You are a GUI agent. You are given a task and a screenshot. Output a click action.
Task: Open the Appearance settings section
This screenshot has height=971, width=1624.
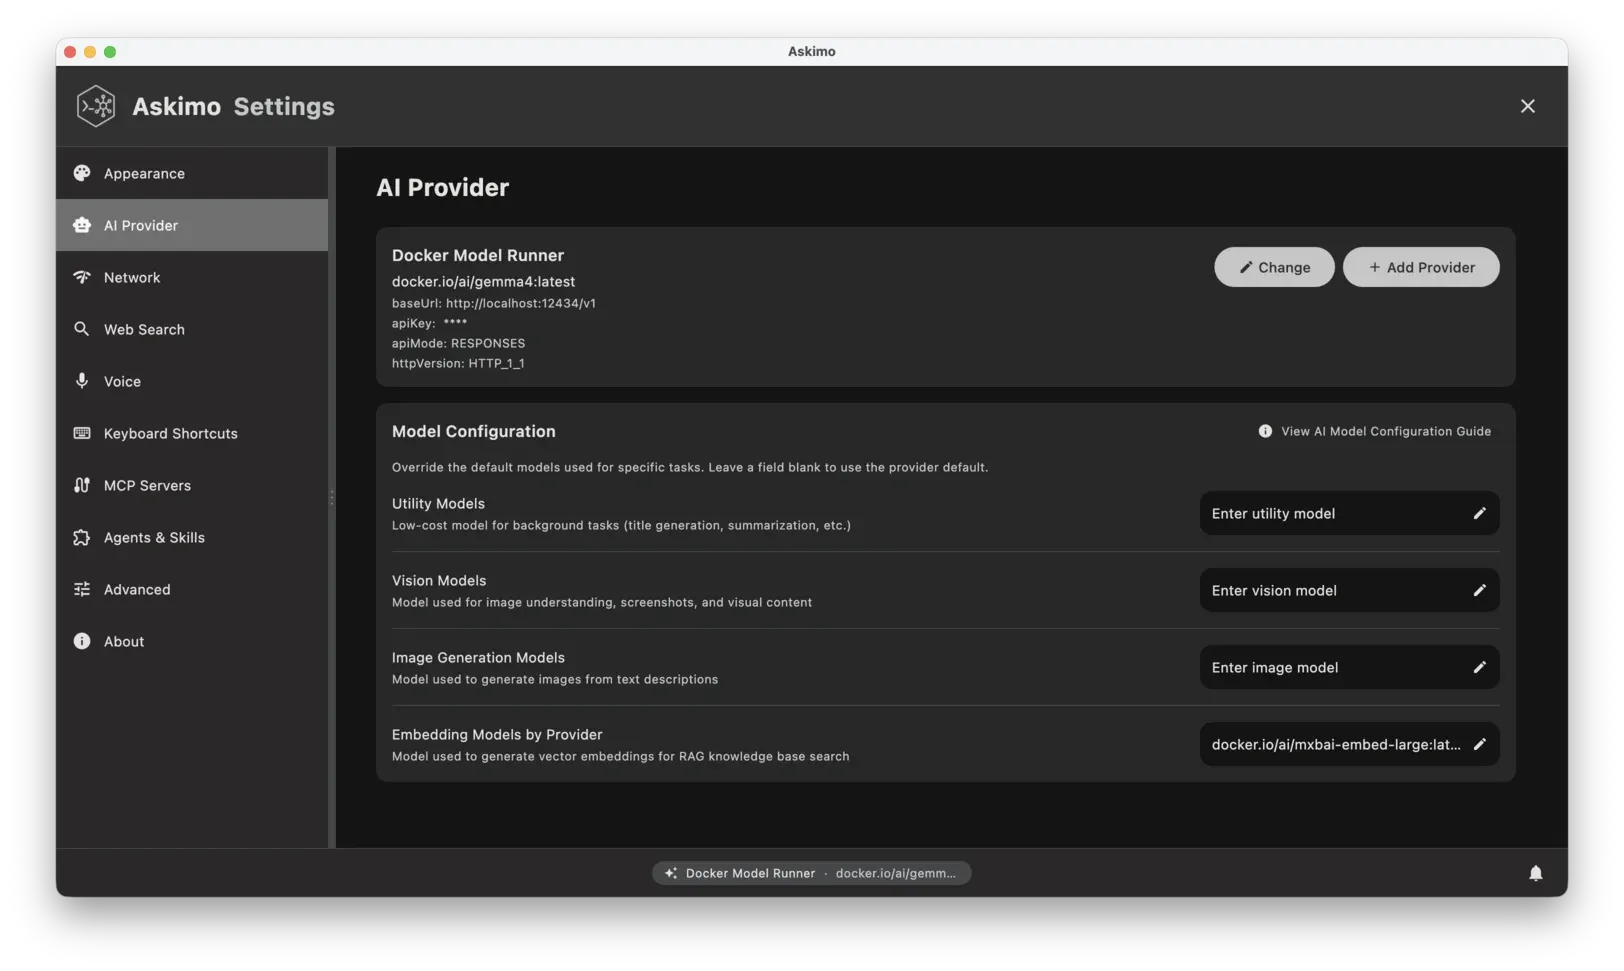pos(192,173)
